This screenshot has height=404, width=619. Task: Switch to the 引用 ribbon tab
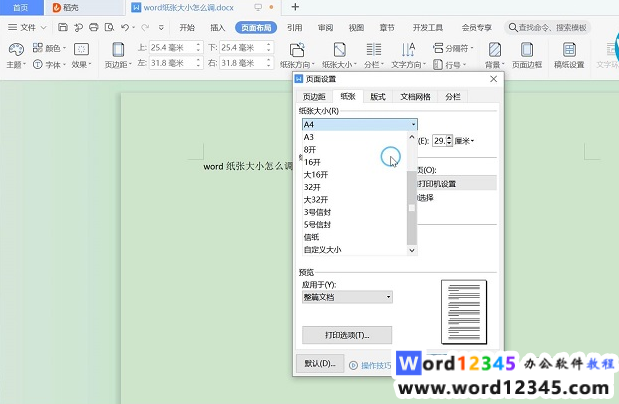tap(294, 27)
